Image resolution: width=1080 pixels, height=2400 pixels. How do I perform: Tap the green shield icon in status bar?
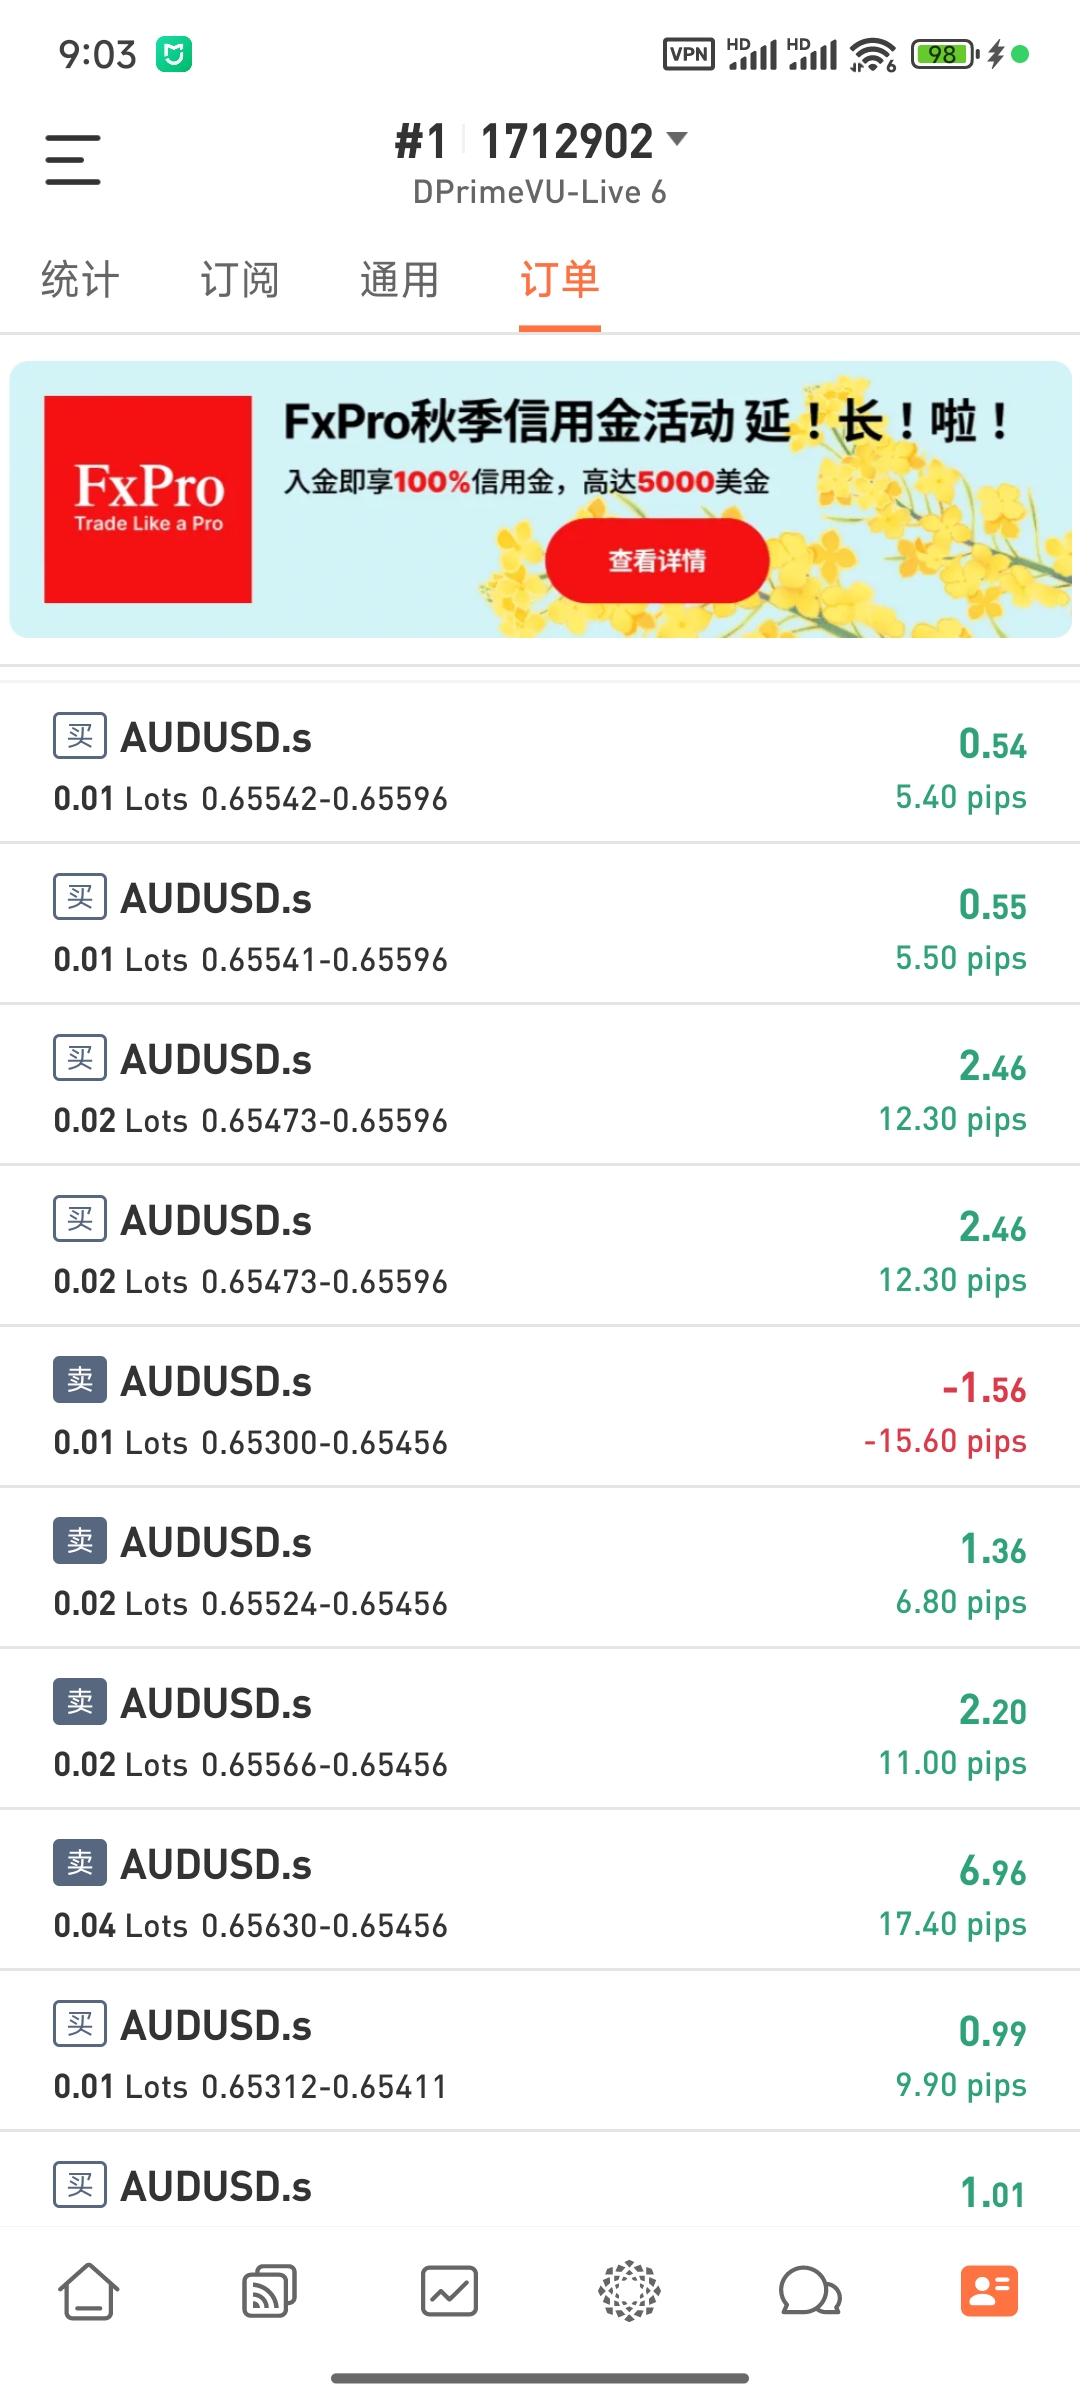(174, 54)
